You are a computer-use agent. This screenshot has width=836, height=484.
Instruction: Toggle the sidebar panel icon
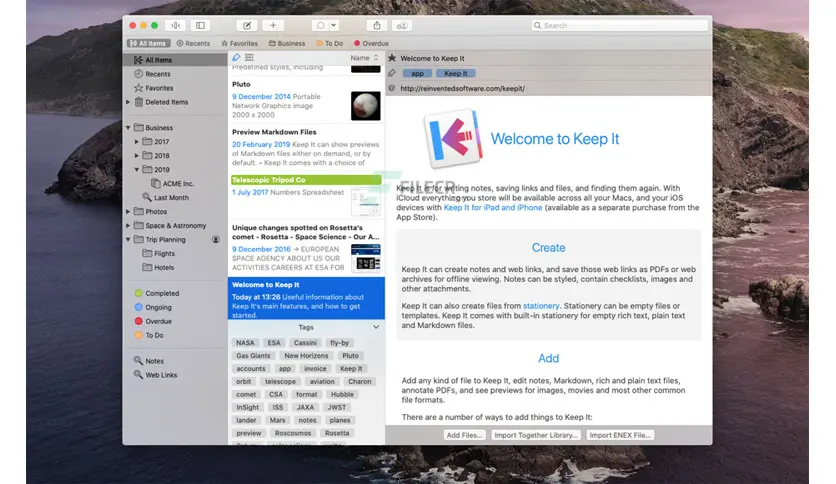point(200,25)
